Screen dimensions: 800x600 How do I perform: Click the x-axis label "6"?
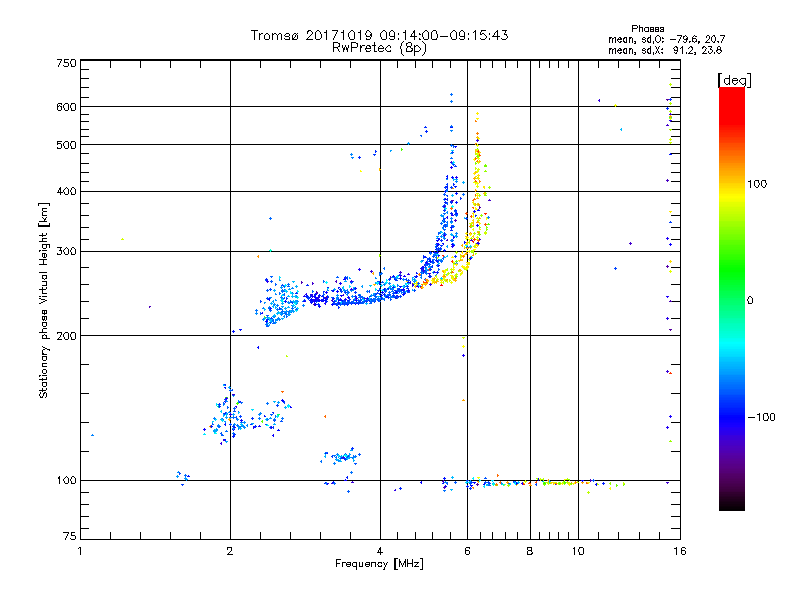pos(467,551)
